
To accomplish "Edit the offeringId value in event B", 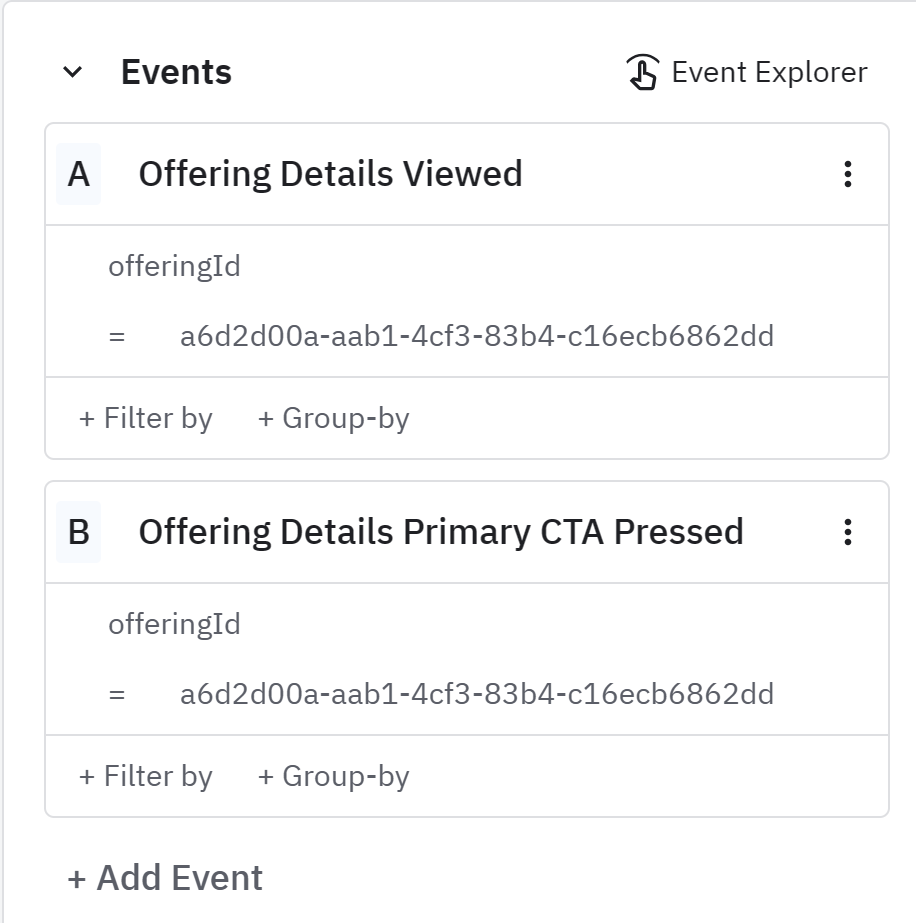I will [x=477, y=694].
